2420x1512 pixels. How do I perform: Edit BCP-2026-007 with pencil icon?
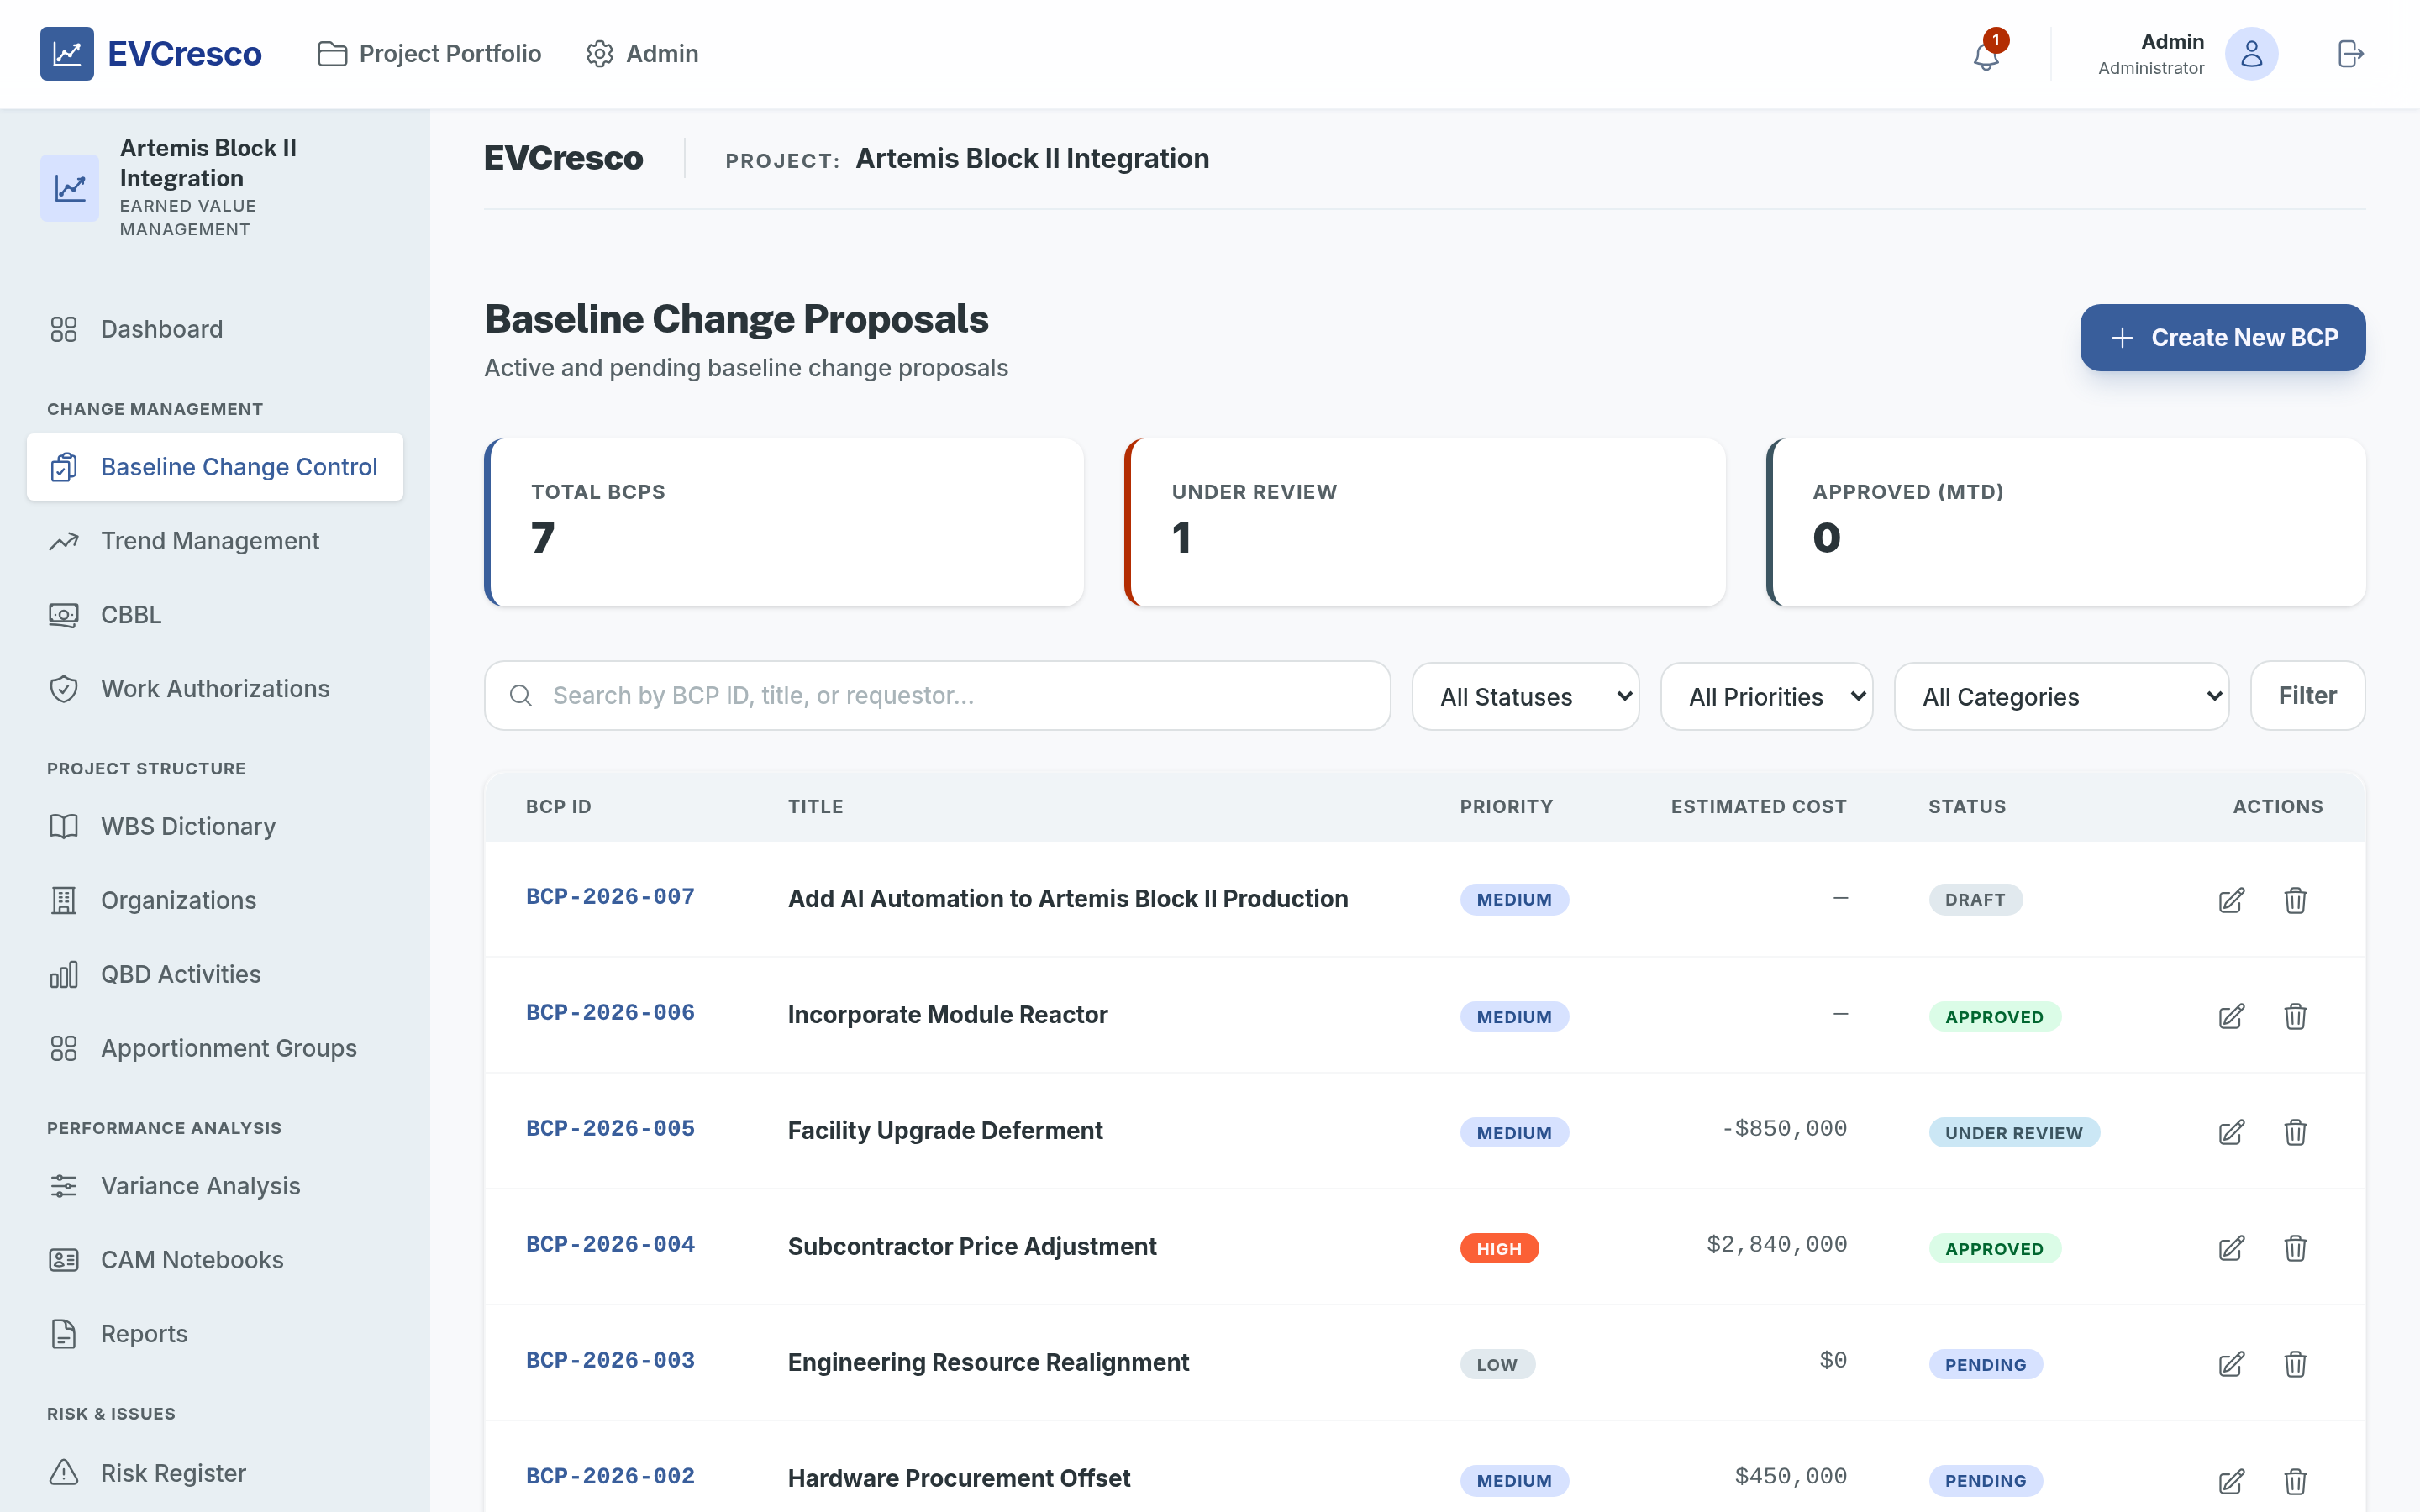coord(2231,900)
